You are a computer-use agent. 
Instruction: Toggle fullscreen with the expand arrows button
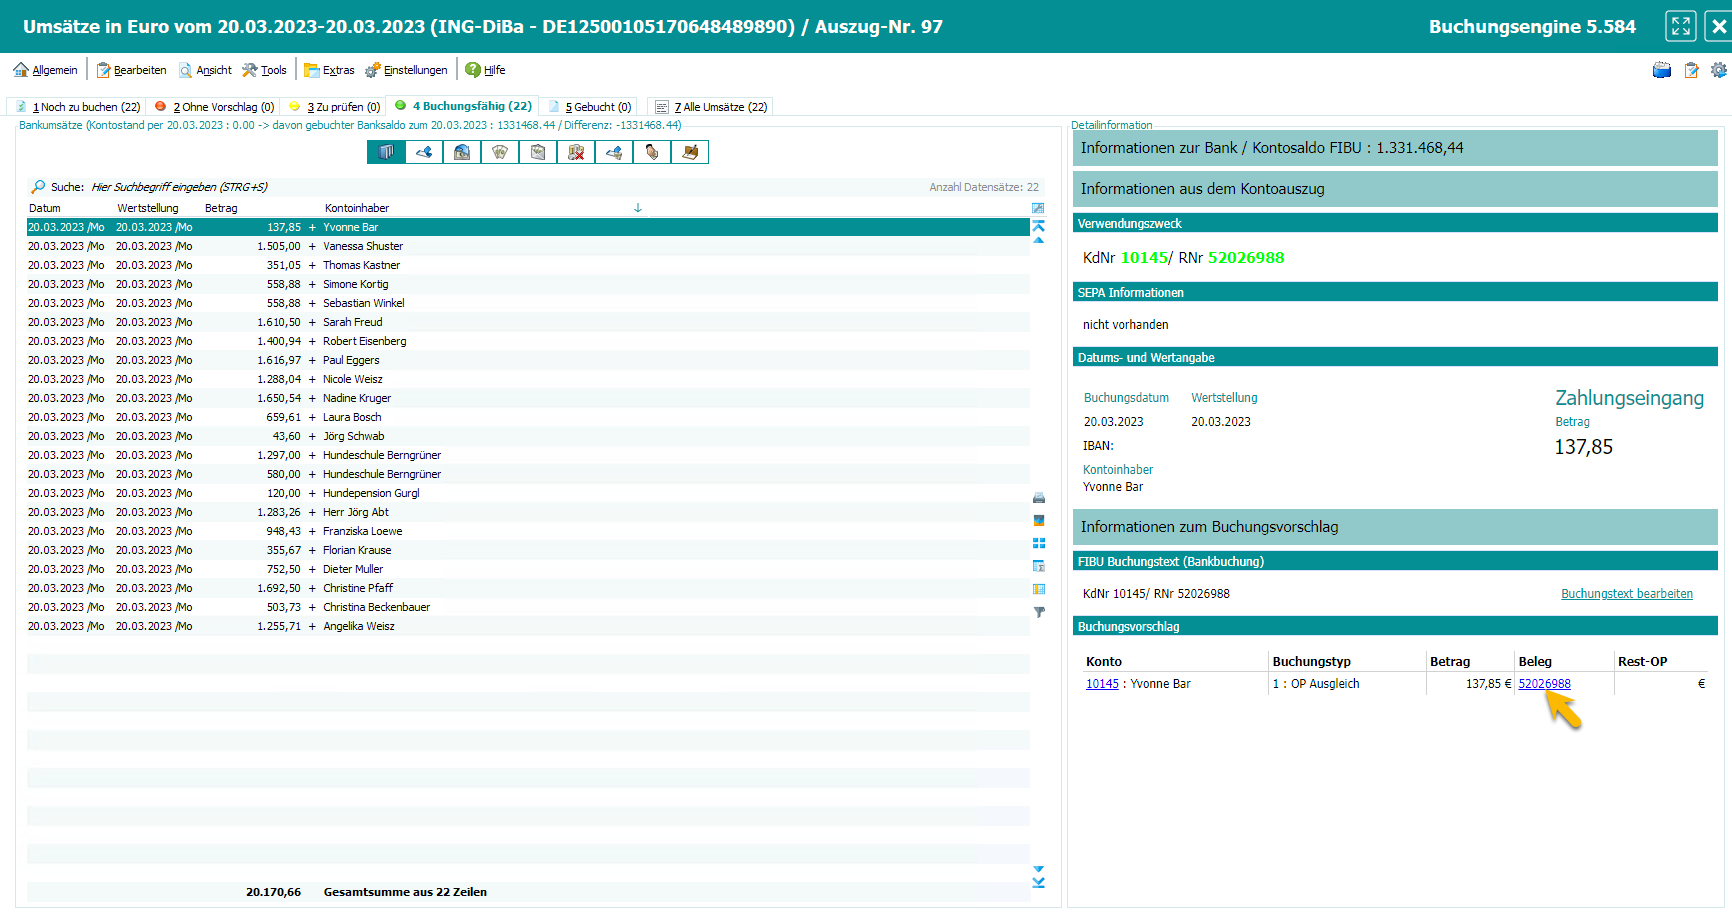pyautogui.click(x=1680, y=26)
